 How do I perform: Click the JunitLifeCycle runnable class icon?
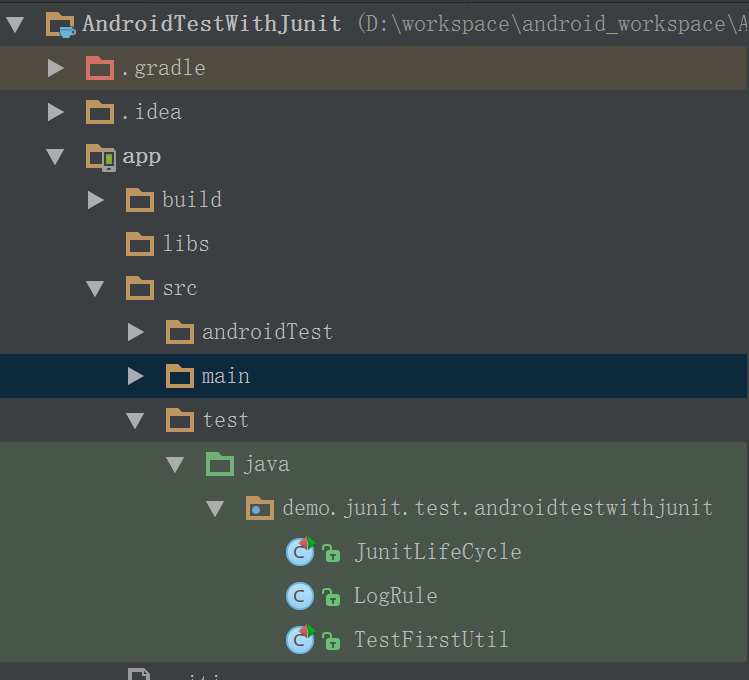(300, 552)
